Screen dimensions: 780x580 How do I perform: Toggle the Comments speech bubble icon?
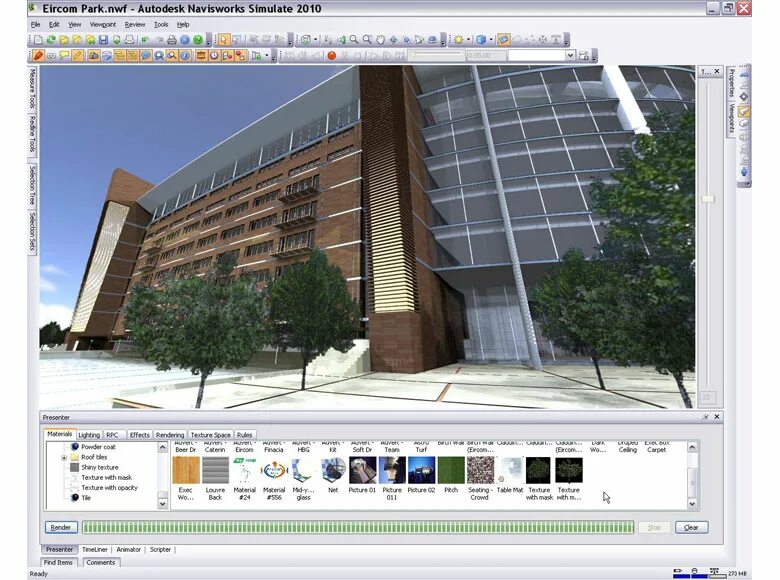point(146,56)
